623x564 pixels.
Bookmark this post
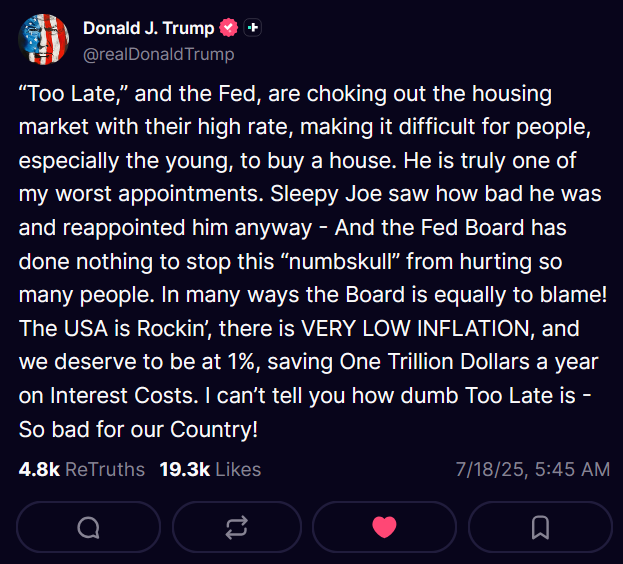(x=539, y=527)
